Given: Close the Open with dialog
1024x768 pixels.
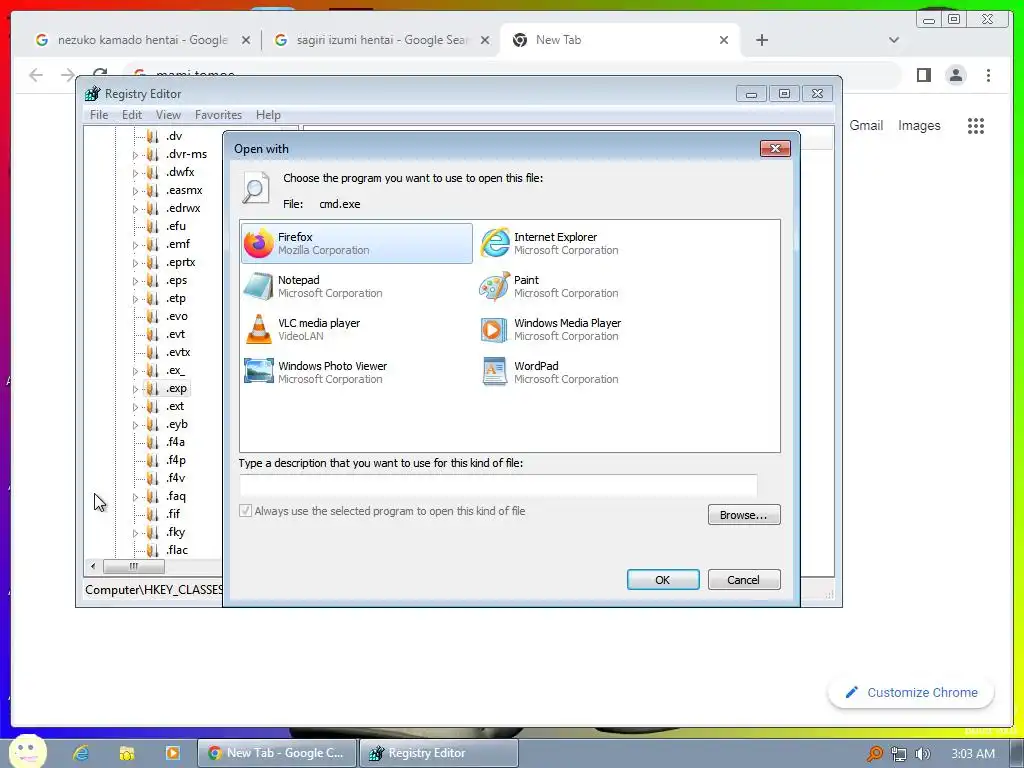Looking at the screenshot, I should 775,149.
